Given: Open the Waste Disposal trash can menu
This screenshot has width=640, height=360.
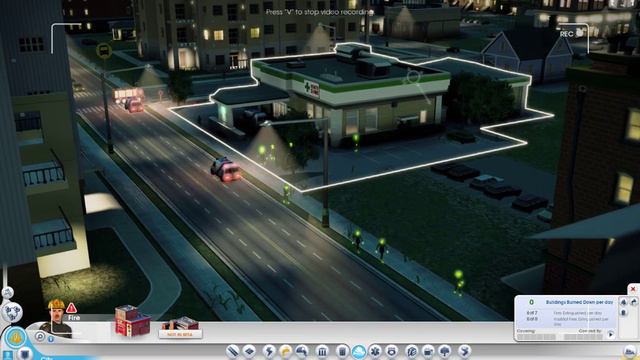Looking at the screenshot, I should (342, 351).
